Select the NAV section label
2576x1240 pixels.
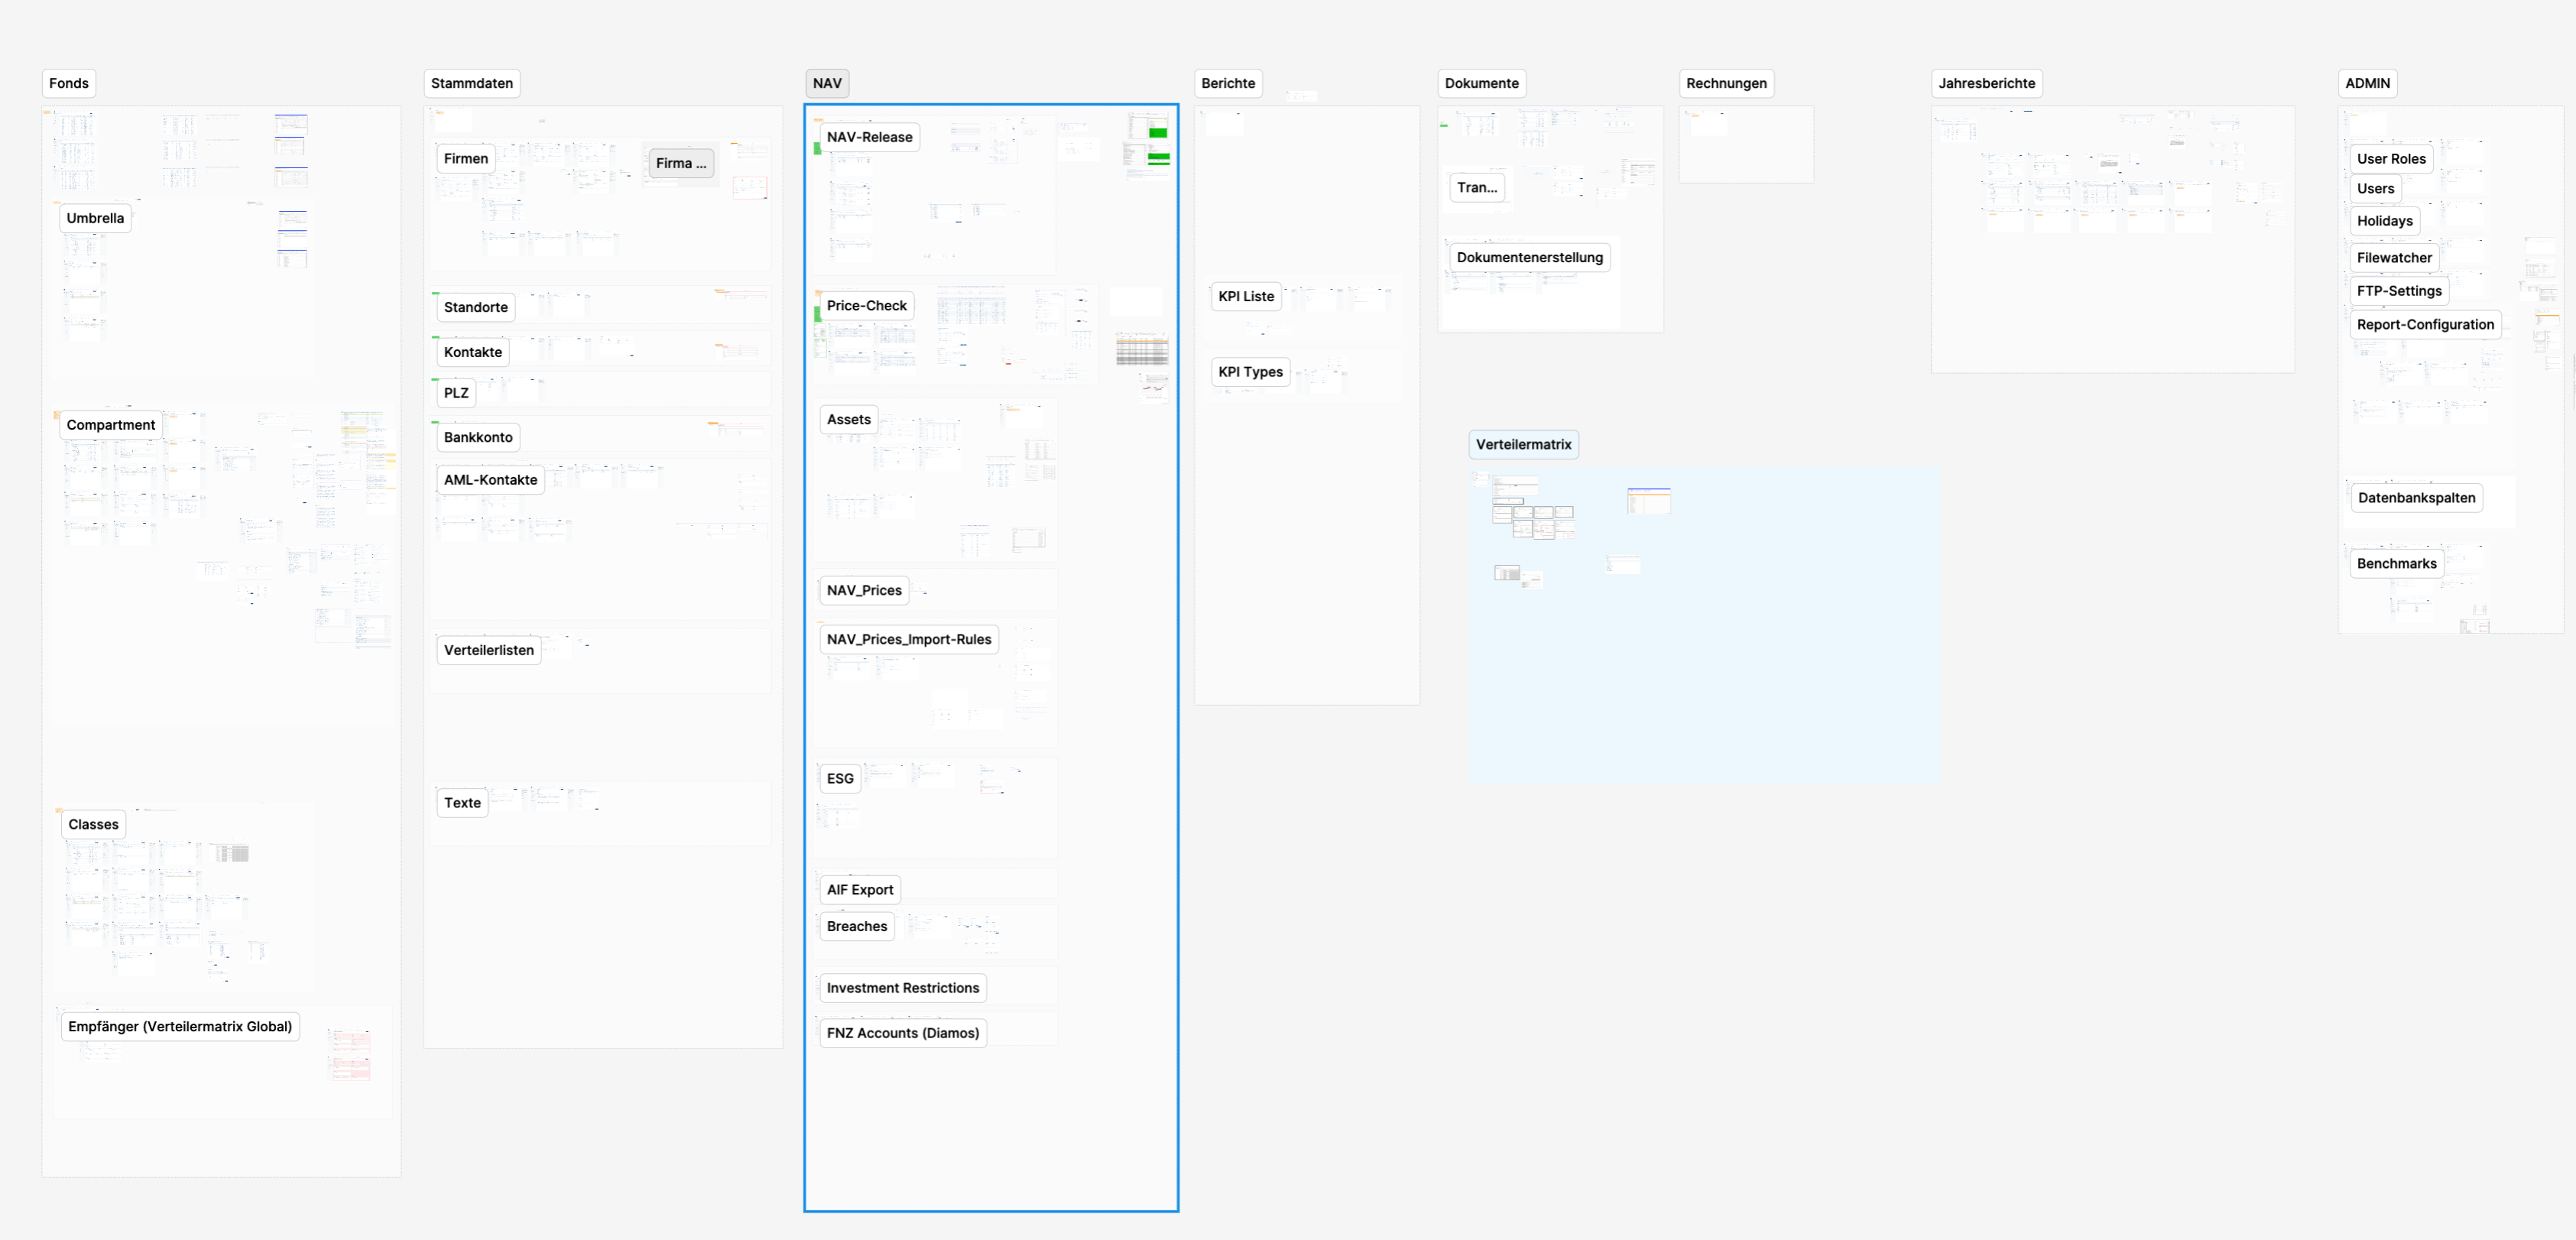(x=826, y=83)
